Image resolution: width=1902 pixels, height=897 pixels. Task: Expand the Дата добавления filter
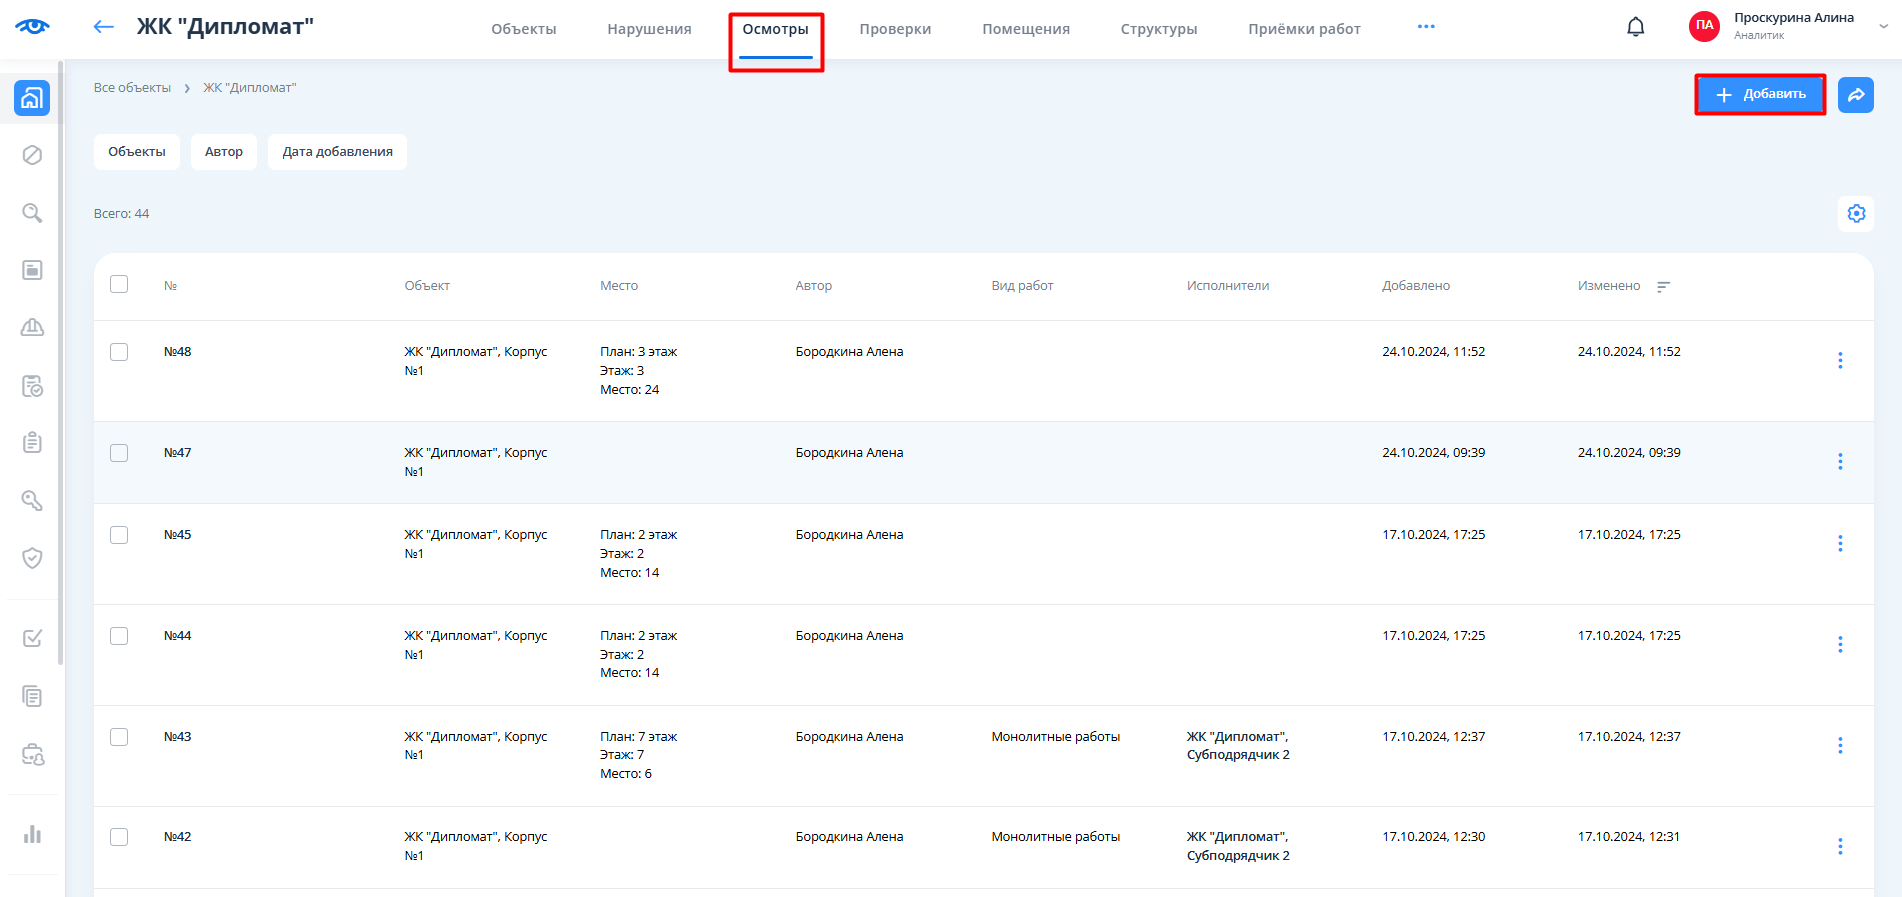coord(337,152)
